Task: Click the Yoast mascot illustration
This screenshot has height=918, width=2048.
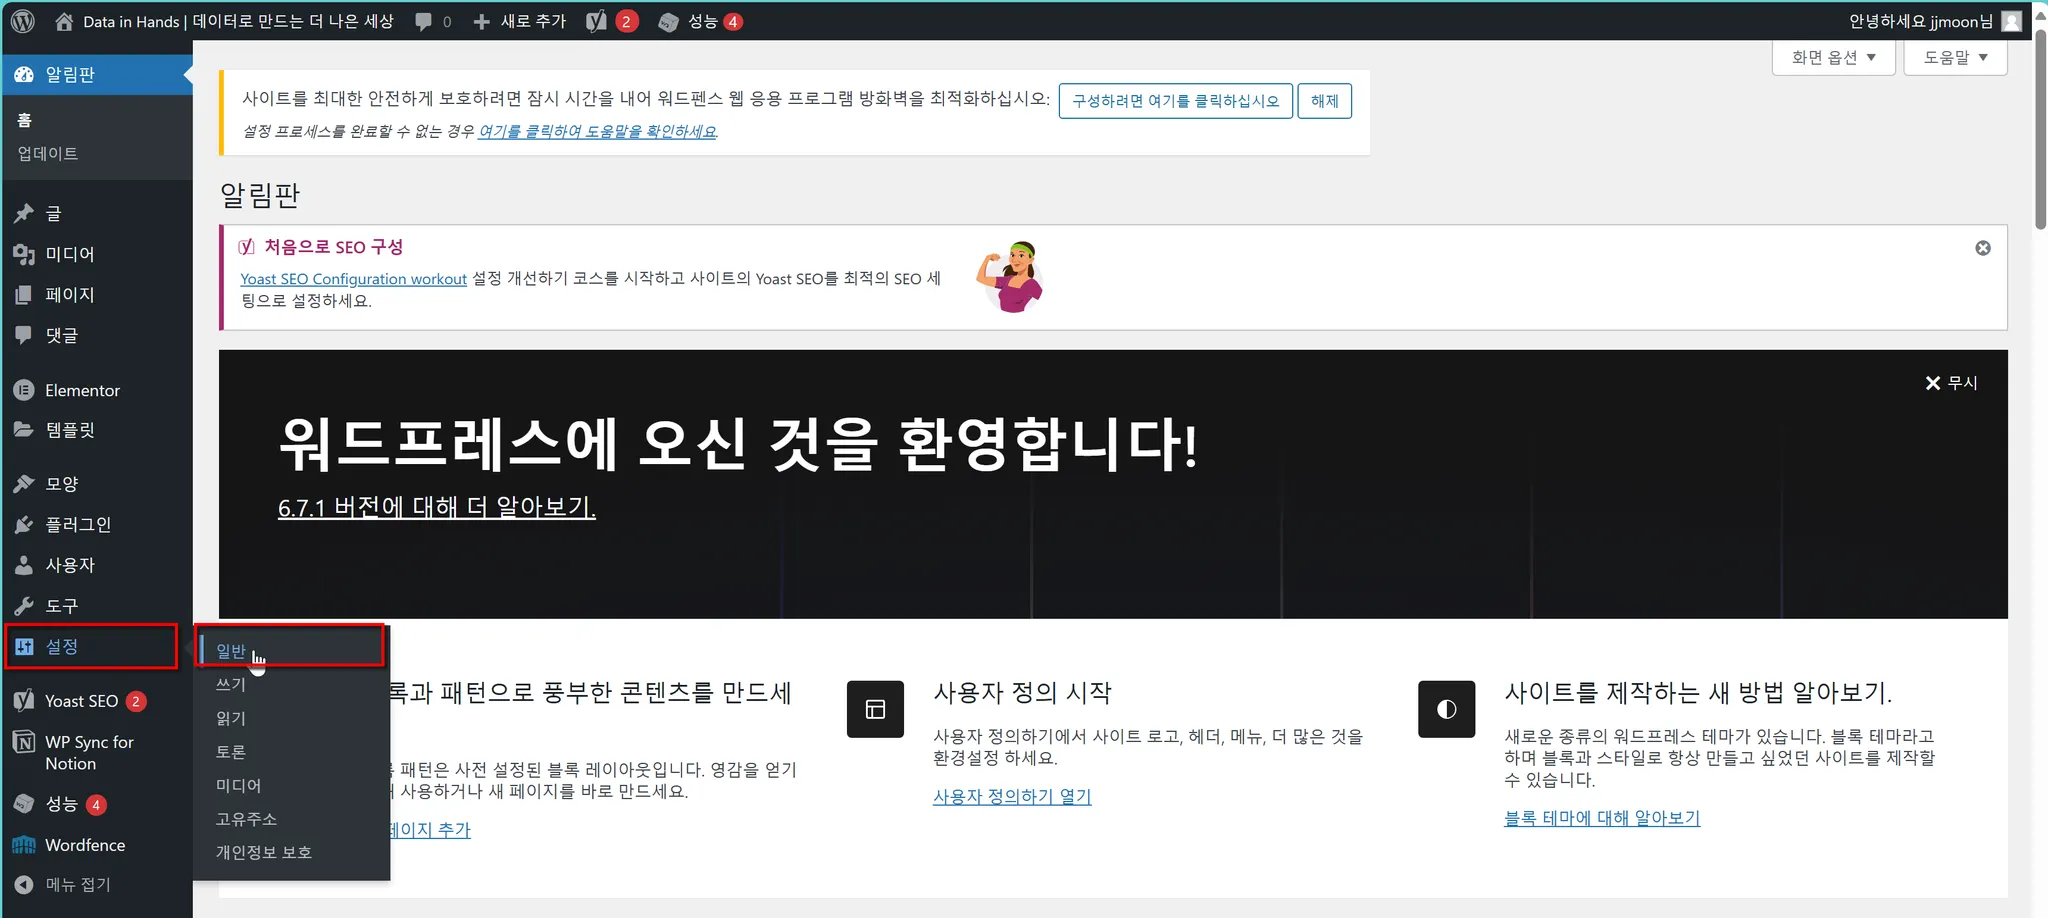Action: (1011, 277)
